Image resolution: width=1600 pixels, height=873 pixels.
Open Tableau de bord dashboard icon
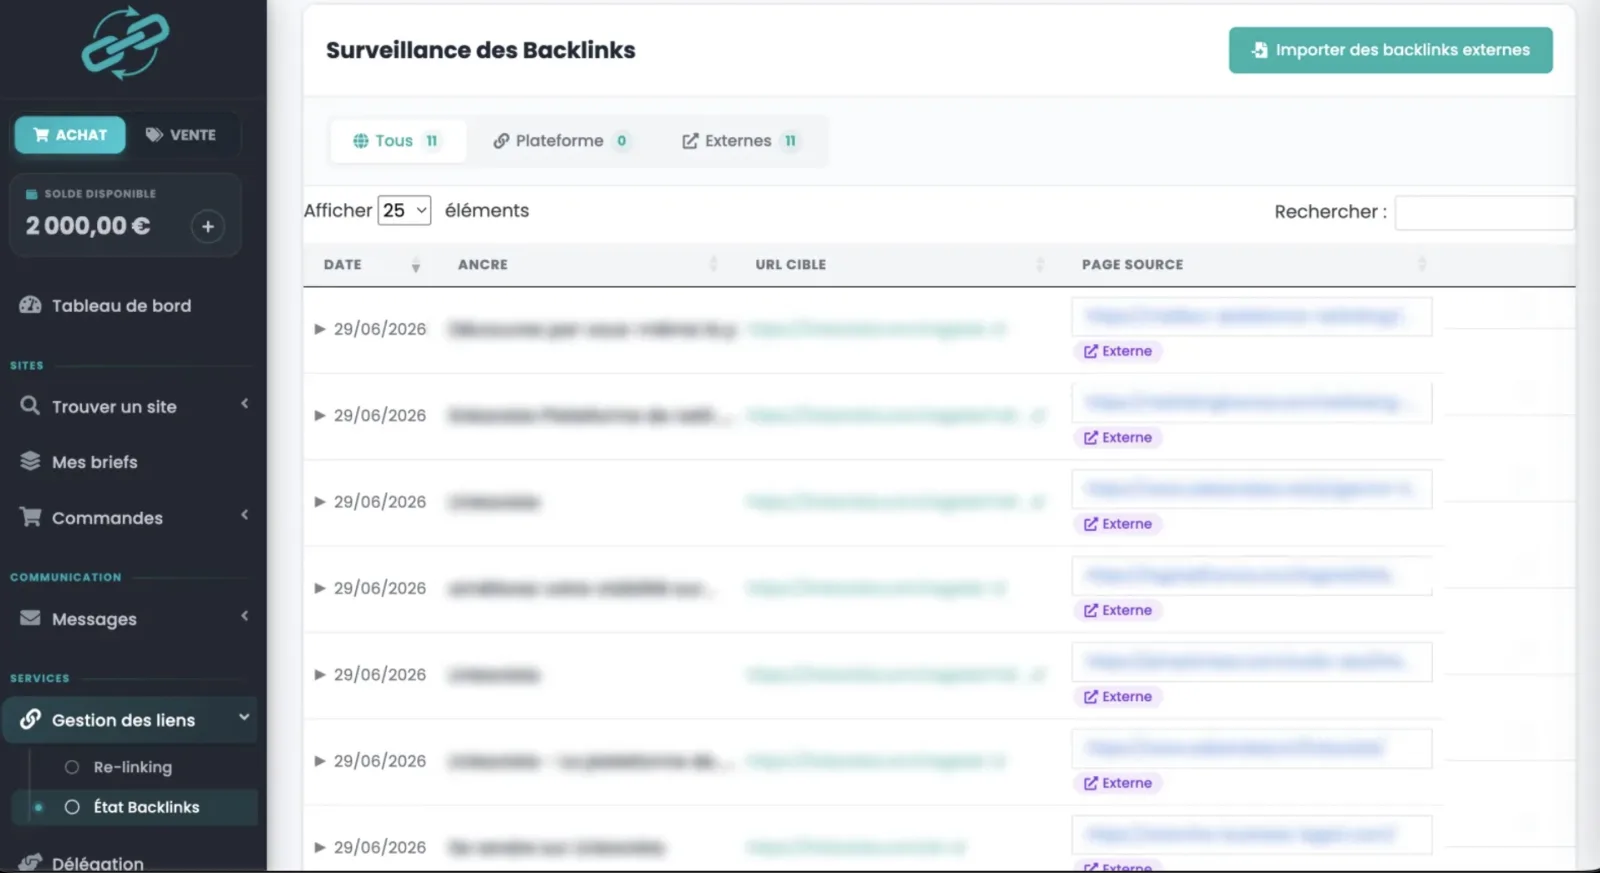tap(30, 305)
